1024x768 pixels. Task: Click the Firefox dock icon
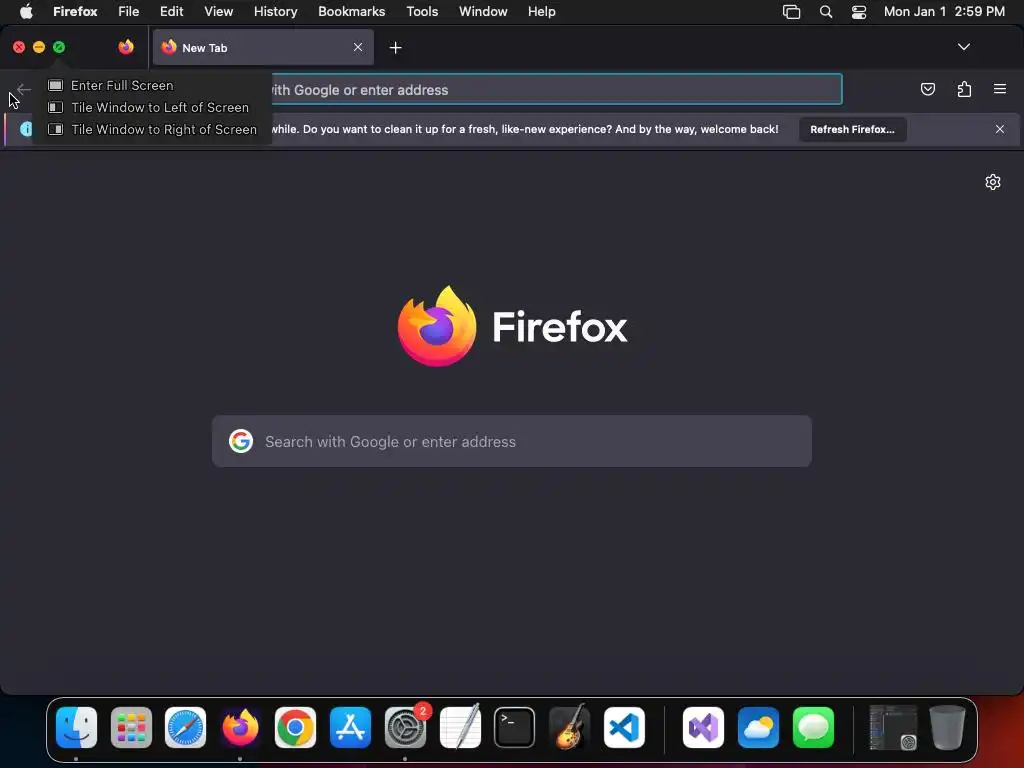click(x=240, y=727)
